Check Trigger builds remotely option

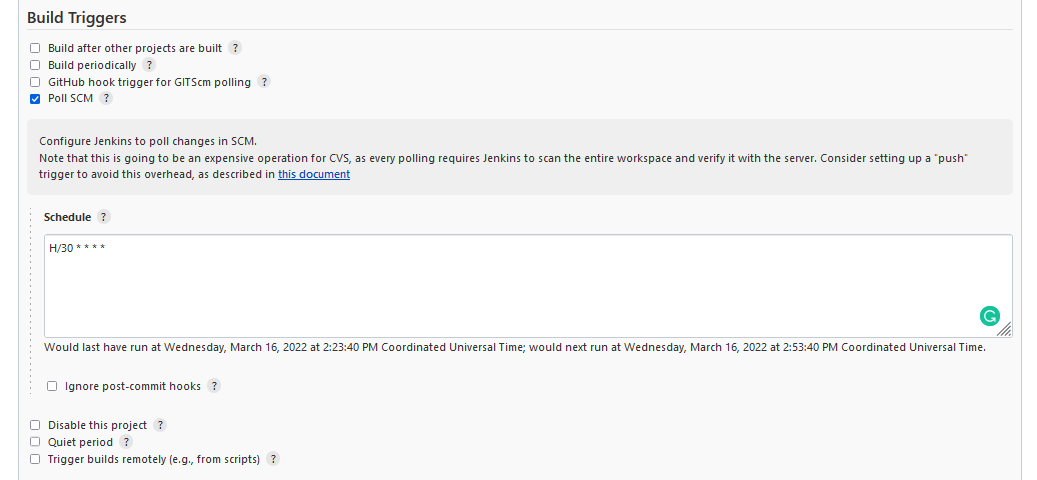[35, 459]
